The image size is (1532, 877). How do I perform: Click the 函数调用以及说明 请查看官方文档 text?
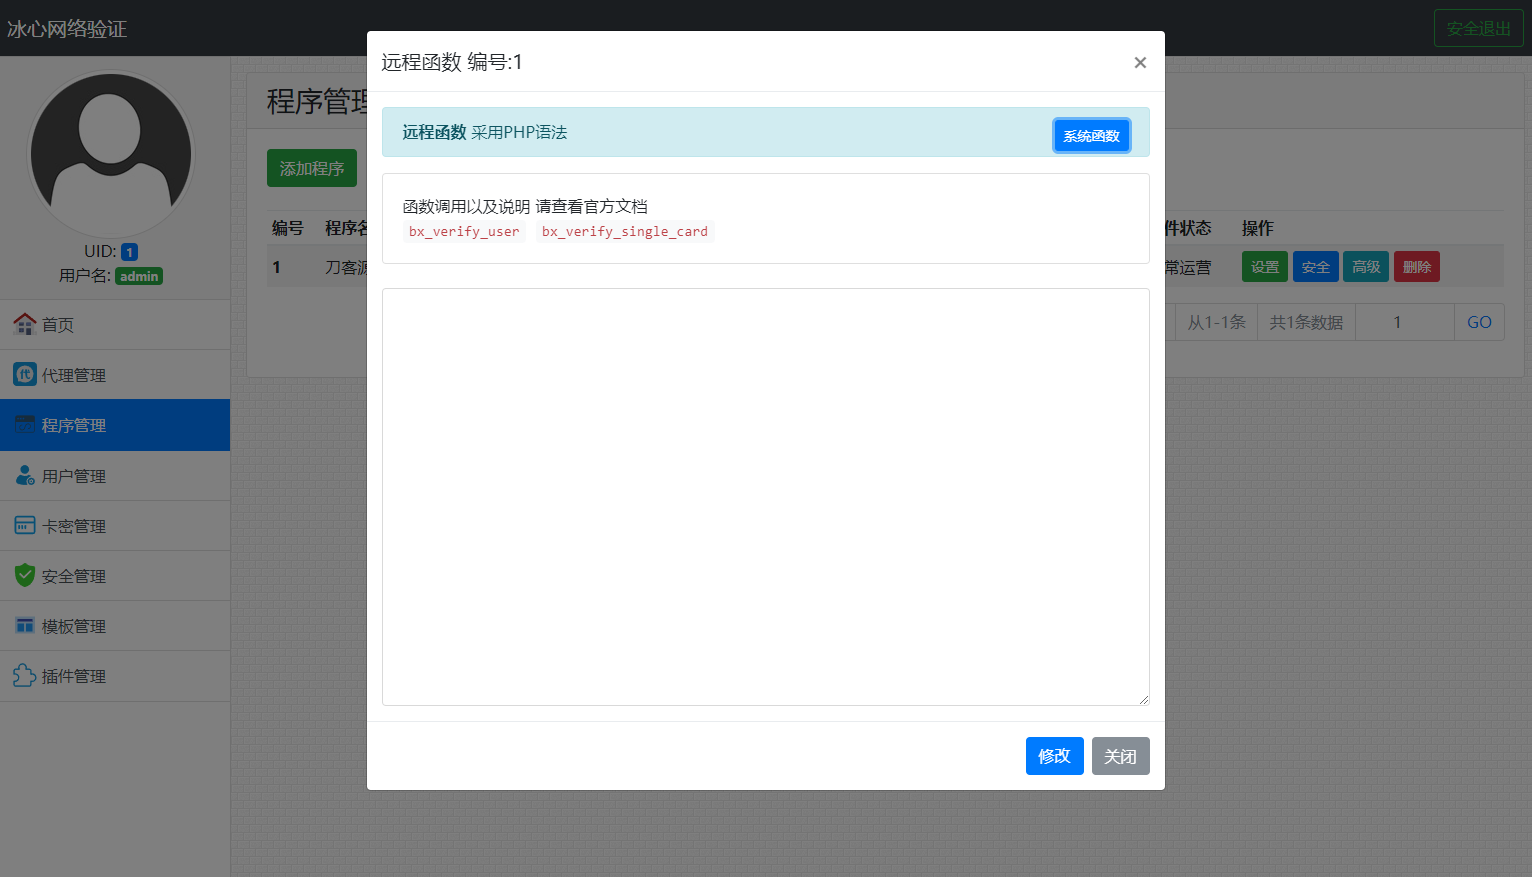tap(525, 206)
